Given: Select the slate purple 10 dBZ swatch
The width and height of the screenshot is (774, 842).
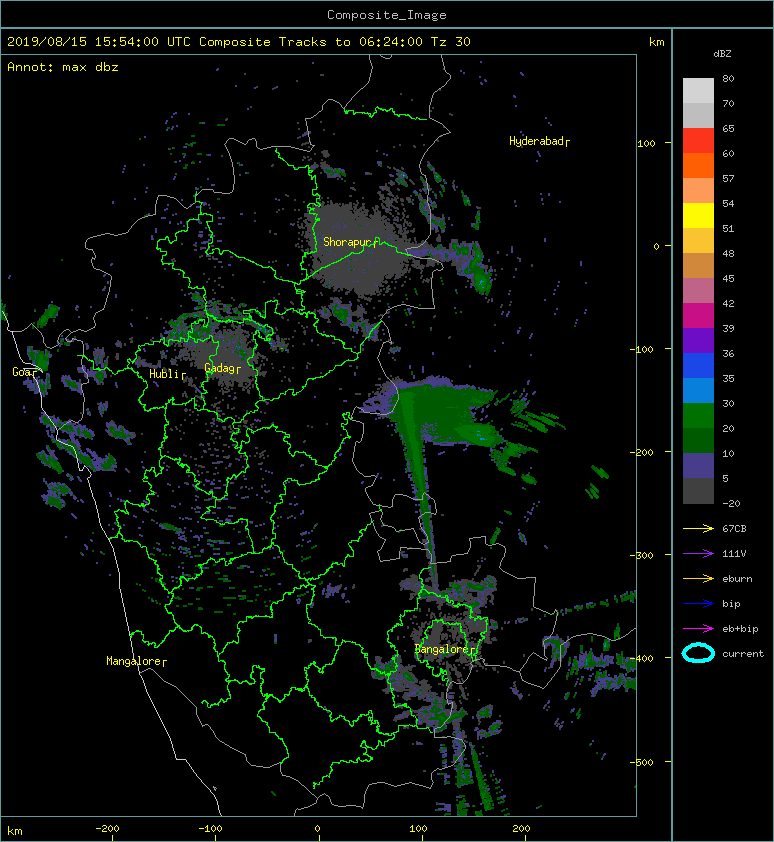Looking at the screenshot, I should 698,465.
